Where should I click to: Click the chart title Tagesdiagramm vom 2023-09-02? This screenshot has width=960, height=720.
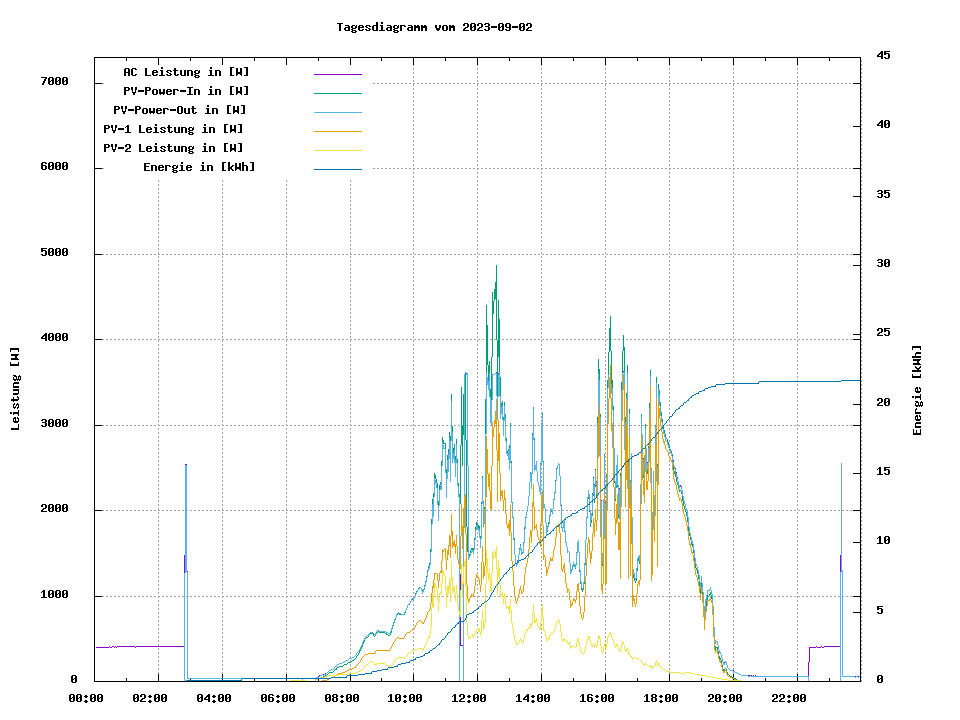pos(435,27)
